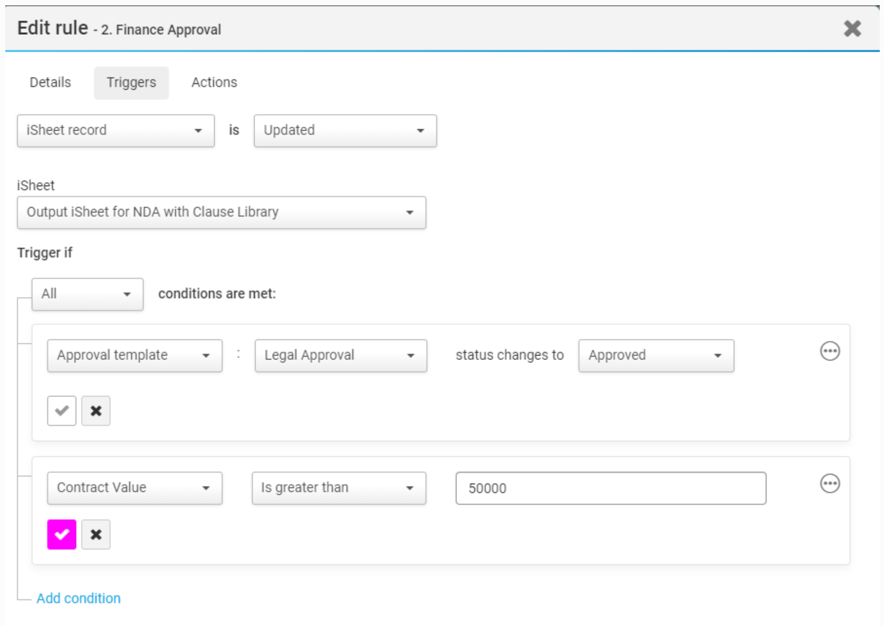This screenshot has height=626, width=884.
Task: Open the Legal Approval dropdown
Action: click(340, 356)
